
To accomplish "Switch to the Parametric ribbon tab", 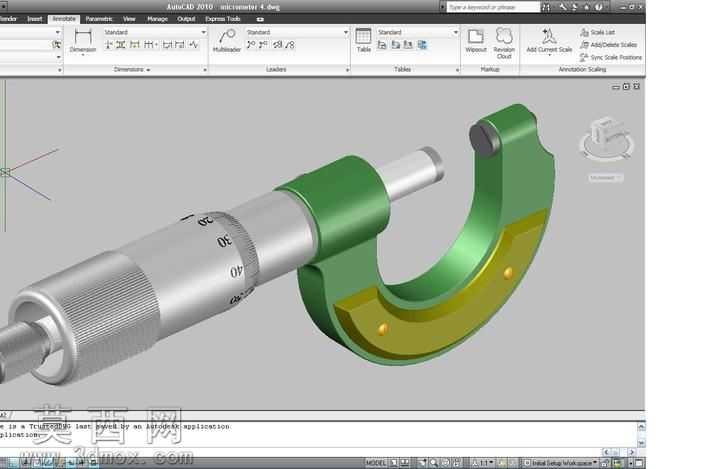I will click(x=99, y=19).
